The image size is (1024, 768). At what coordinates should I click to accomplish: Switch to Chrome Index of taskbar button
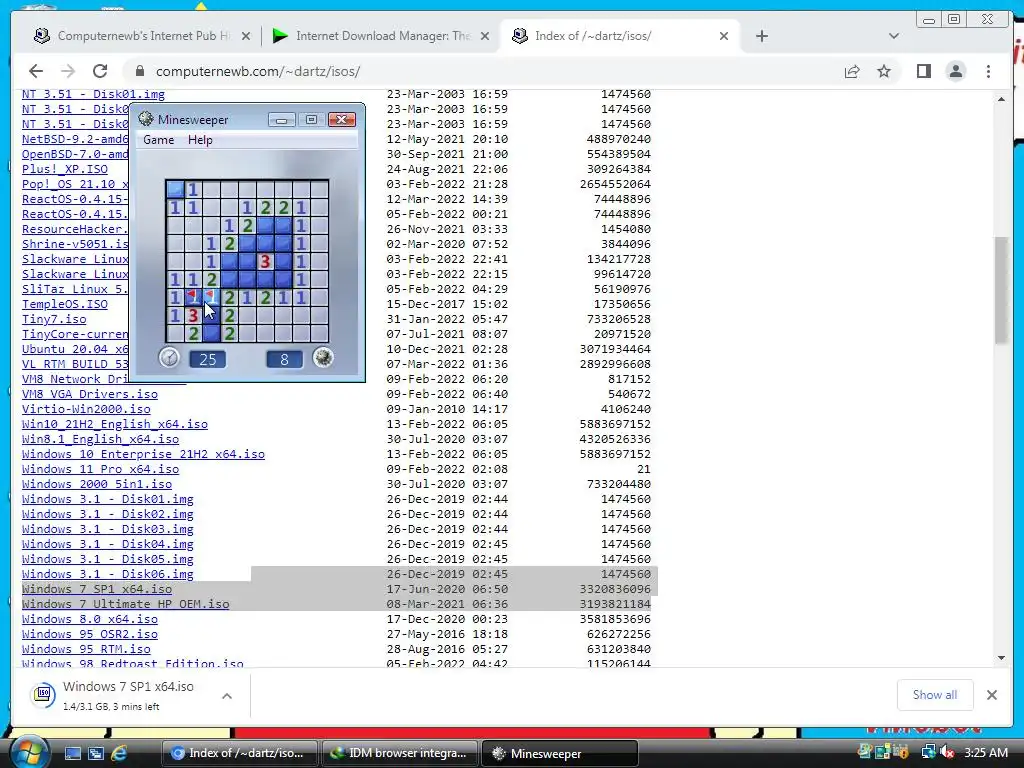click(240, 753)
